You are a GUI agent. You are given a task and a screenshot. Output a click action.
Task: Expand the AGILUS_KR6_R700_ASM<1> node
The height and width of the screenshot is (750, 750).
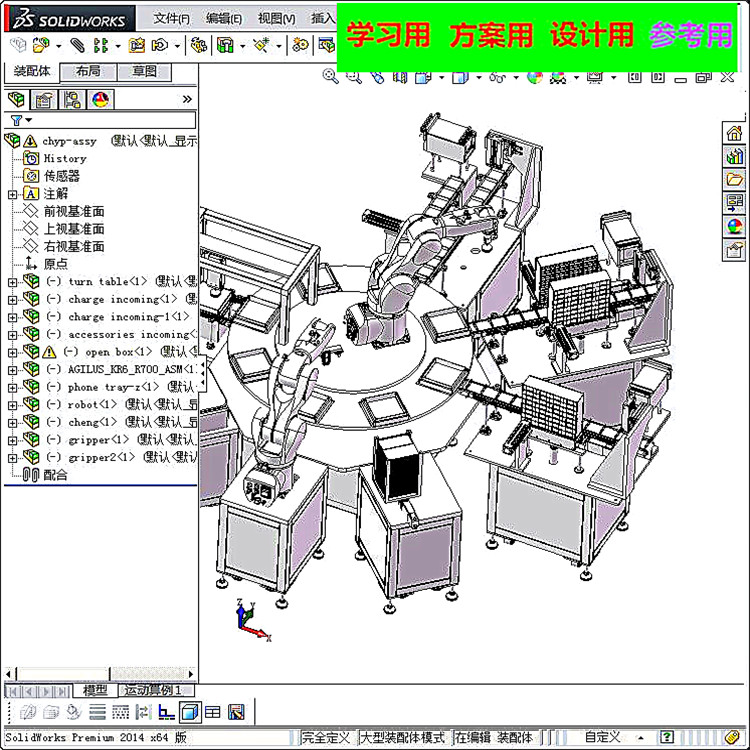(x=12, y=370)
